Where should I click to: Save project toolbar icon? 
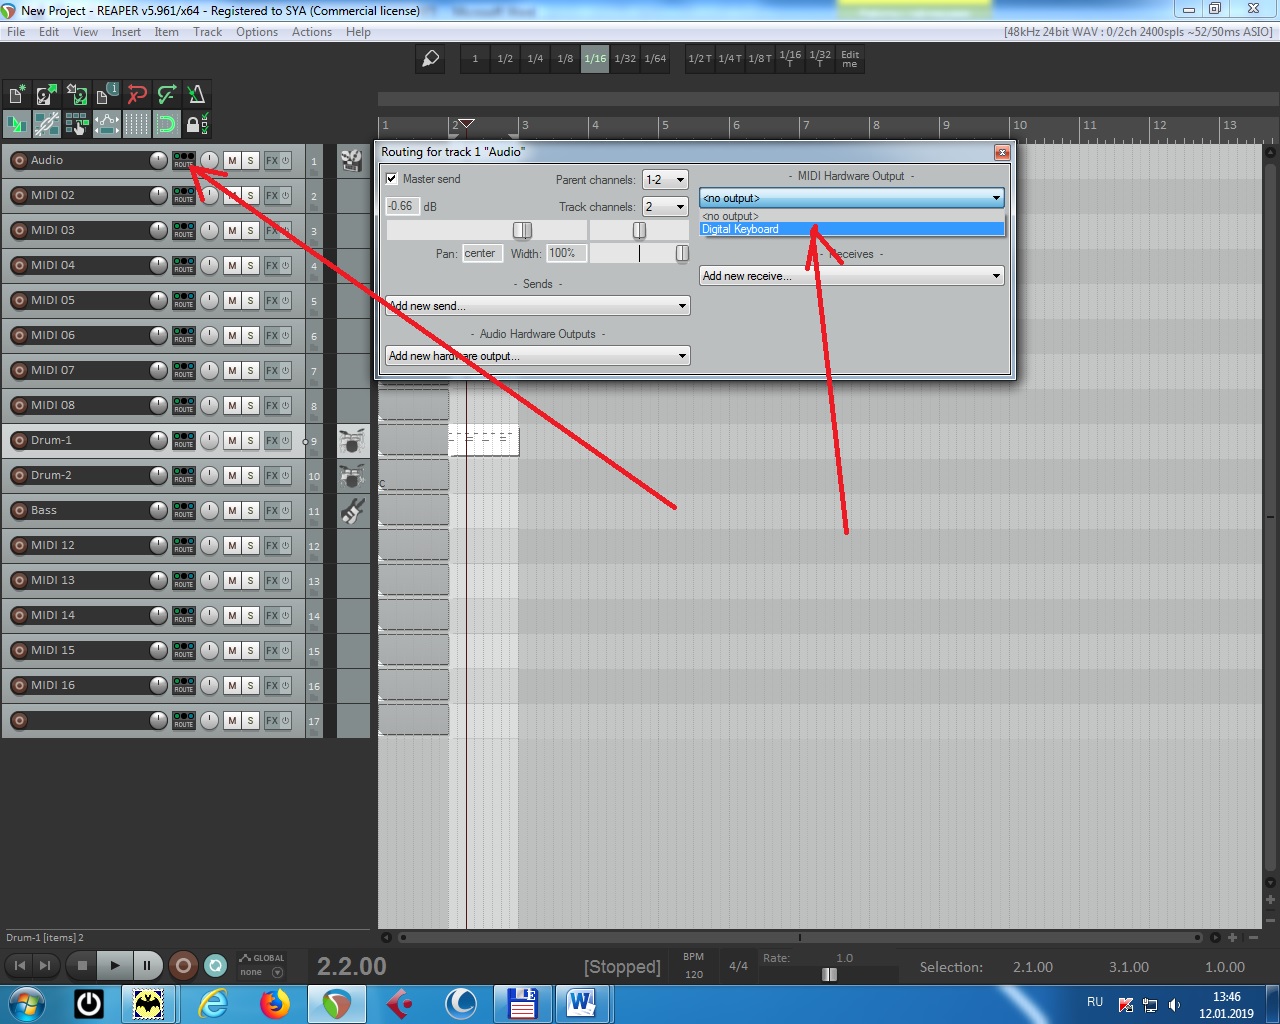pyautogui.click(x=77, y=95)
